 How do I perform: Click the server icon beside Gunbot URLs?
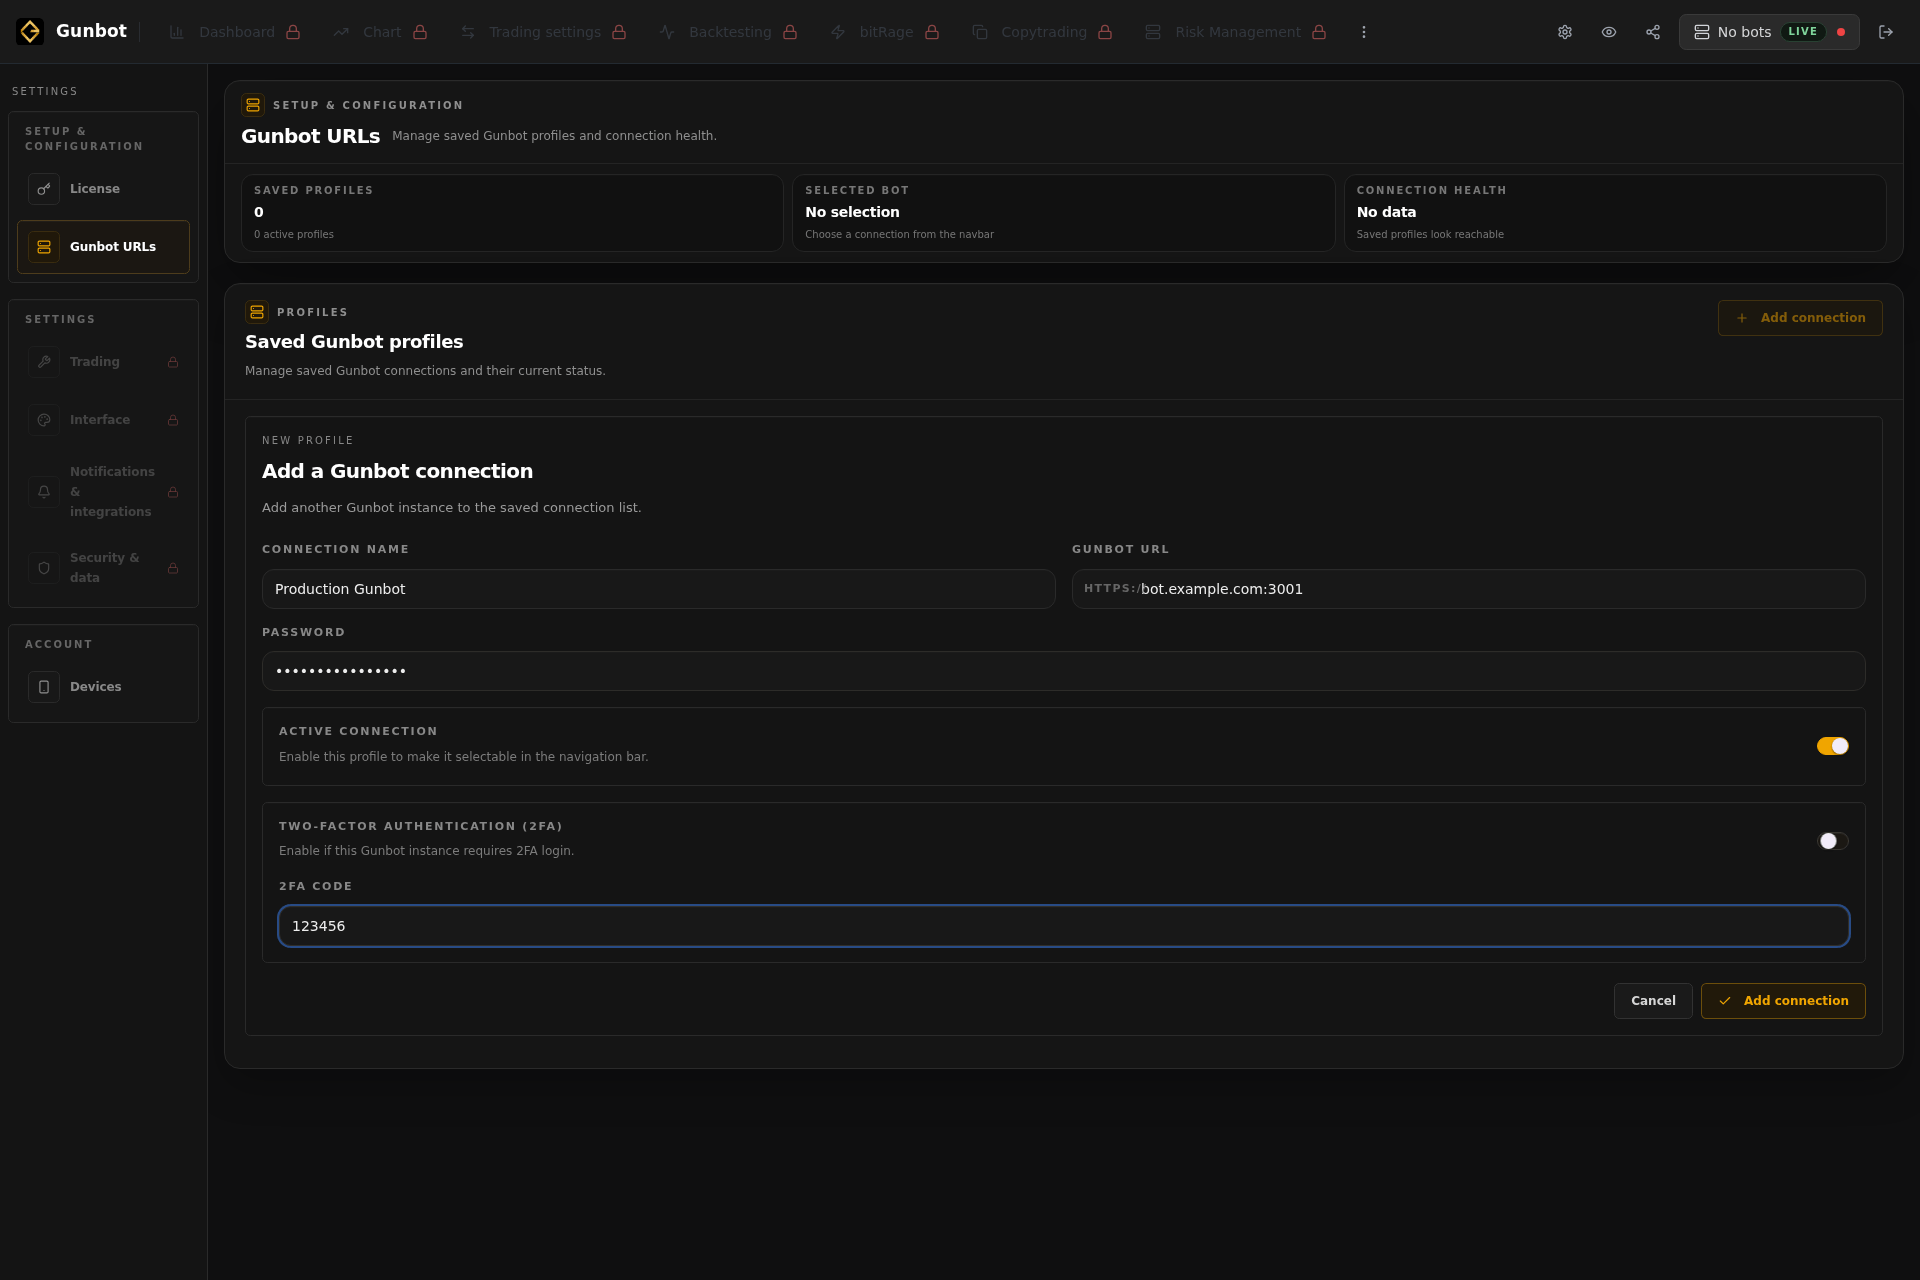[44, 247]
